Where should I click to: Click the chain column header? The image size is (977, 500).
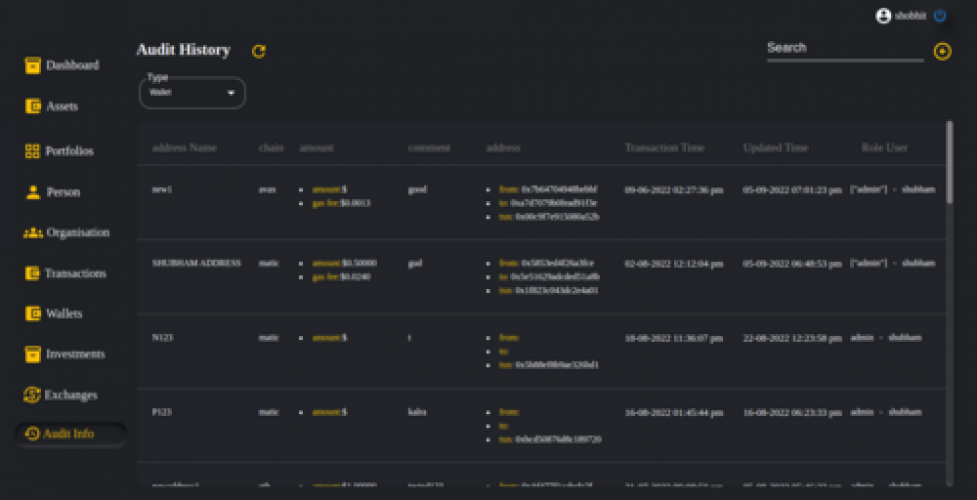271,148
